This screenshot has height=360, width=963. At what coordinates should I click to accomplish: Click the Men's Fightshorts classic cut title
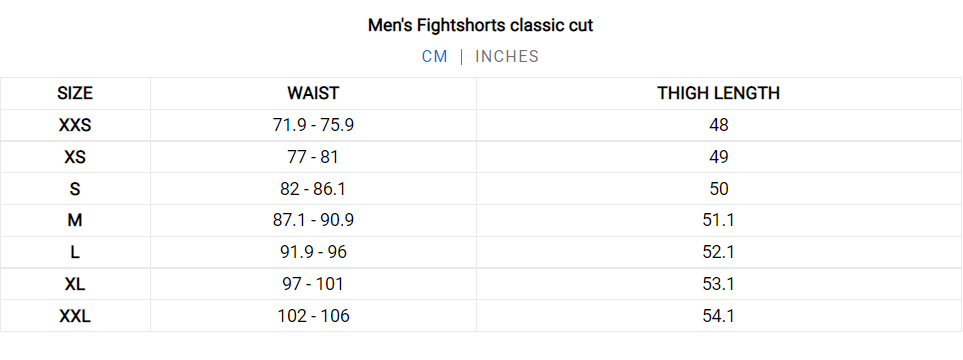point(481,26)
